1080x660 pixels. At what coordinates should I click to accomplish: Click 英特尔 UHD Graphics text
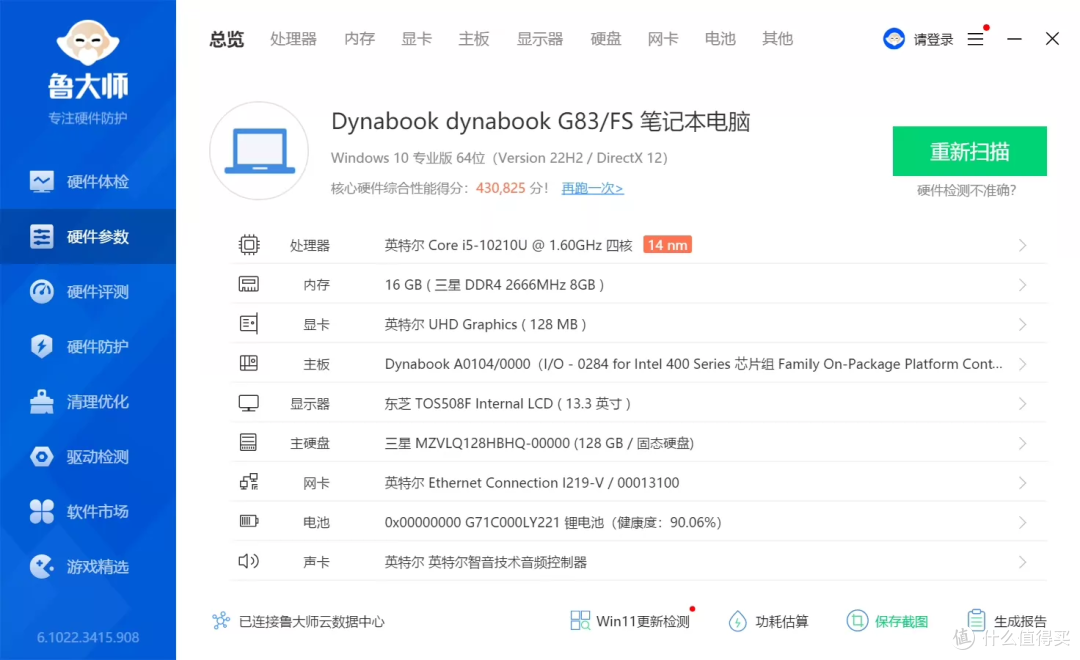[485, 324]
